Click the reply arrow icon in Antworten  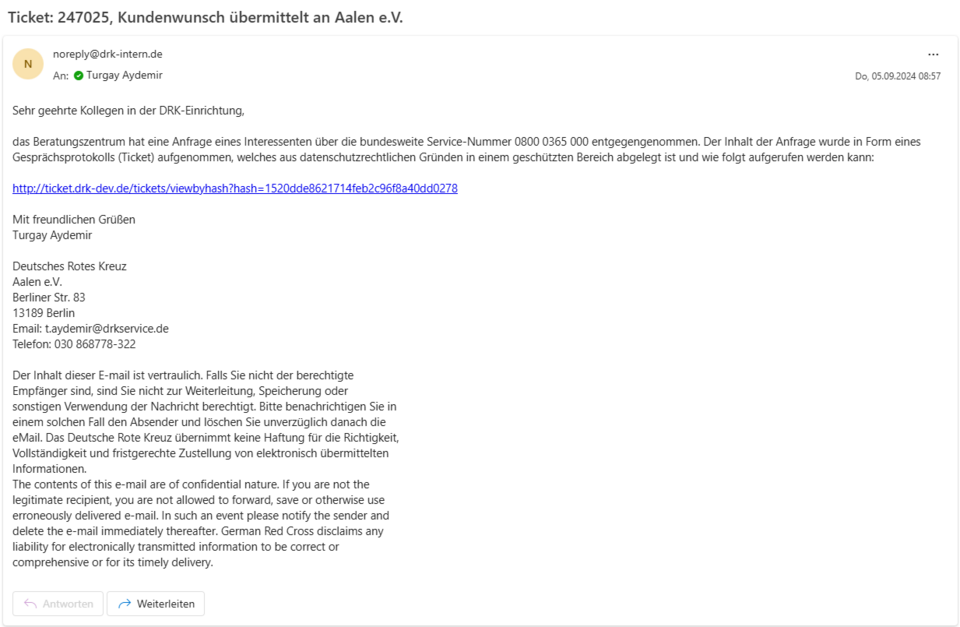point(30,604)
